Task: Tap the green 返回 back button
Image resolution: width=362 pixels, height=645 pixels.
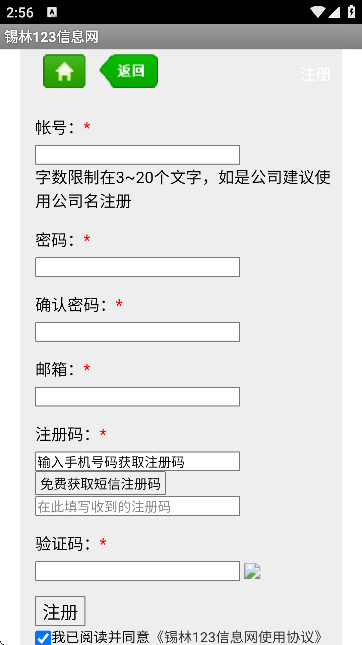Action: click(129, 71)
